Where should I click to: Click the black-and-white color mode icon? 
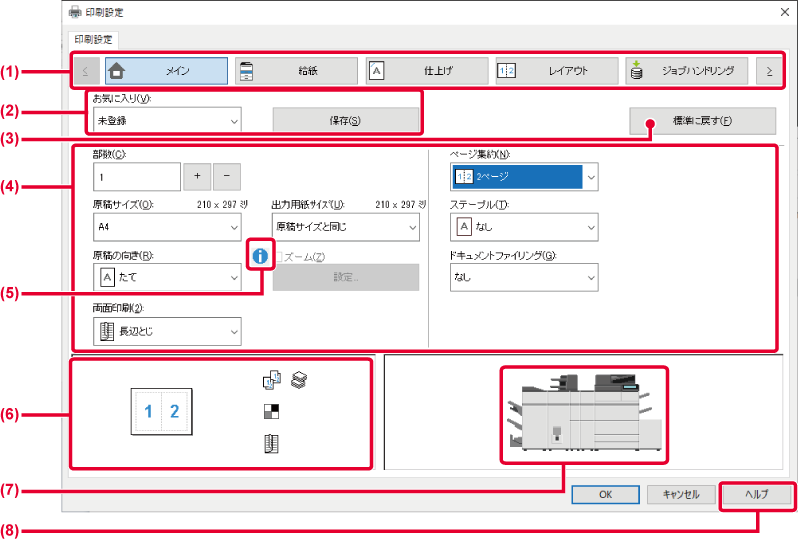pos(271,411)
